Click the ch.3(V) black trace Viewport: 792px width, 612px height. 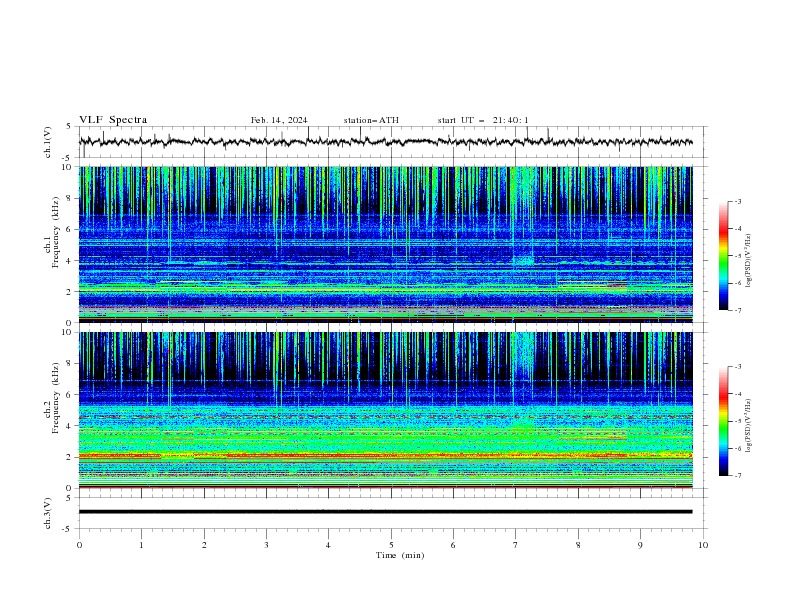pyautogui.click(x=385, y=512)
